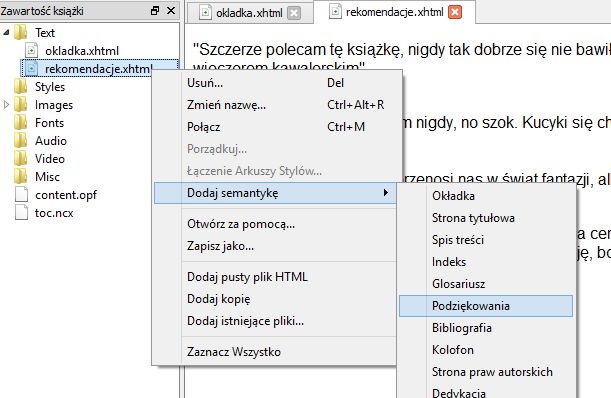The height and width of the screenshot is (398, 611).
Task: Choose Zapisz jako... menu entry
Action: click(x=275, y=246)
